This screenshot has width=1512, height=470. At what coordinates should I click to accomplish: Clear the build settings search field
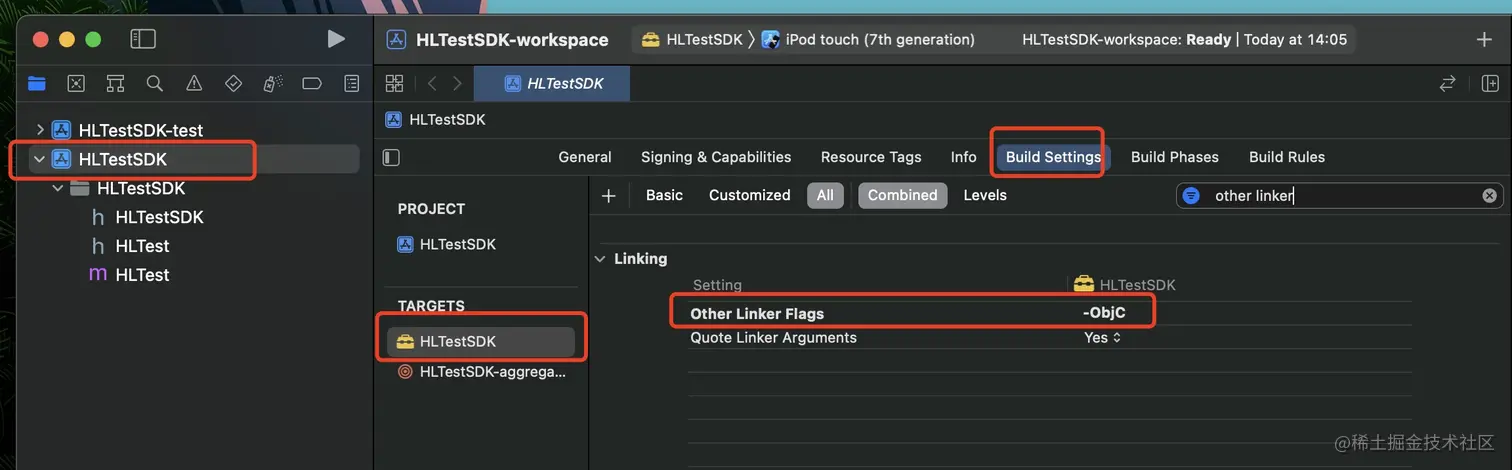pos(1489,196)
